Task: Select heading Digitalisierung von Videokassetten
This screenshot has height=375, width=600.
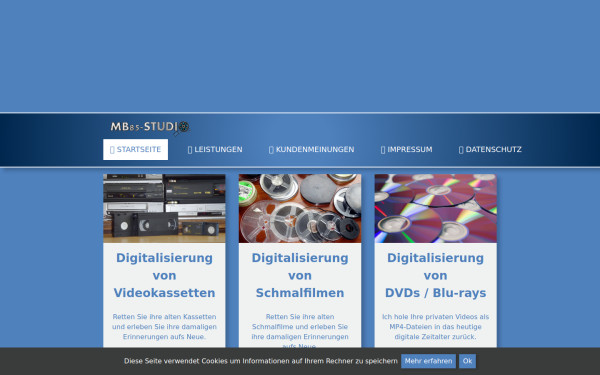Action: (164, 276)
